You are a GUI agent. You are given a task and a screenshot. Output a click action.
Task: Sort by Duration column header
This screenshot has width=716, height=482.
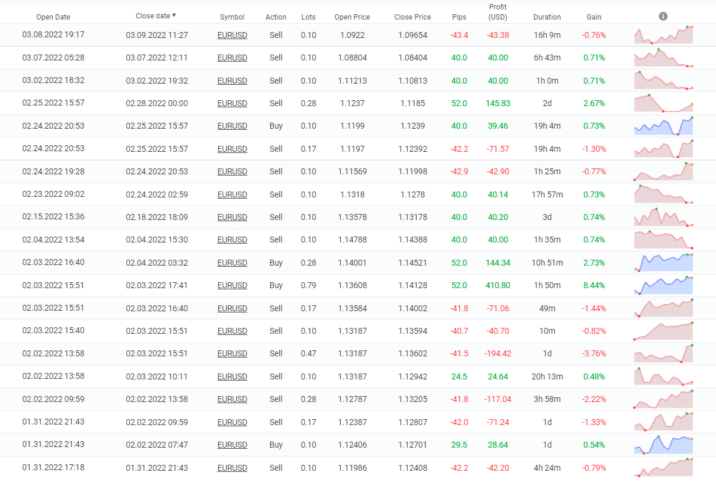tap(547, 17)
